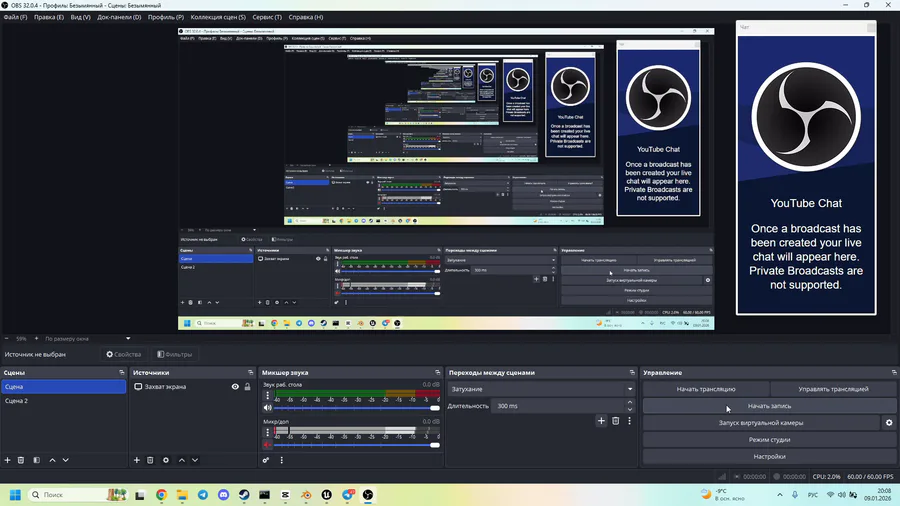Viewport: 900px width, 506px height.
Task: Open Сервис menu
Action: click(267, 17)
